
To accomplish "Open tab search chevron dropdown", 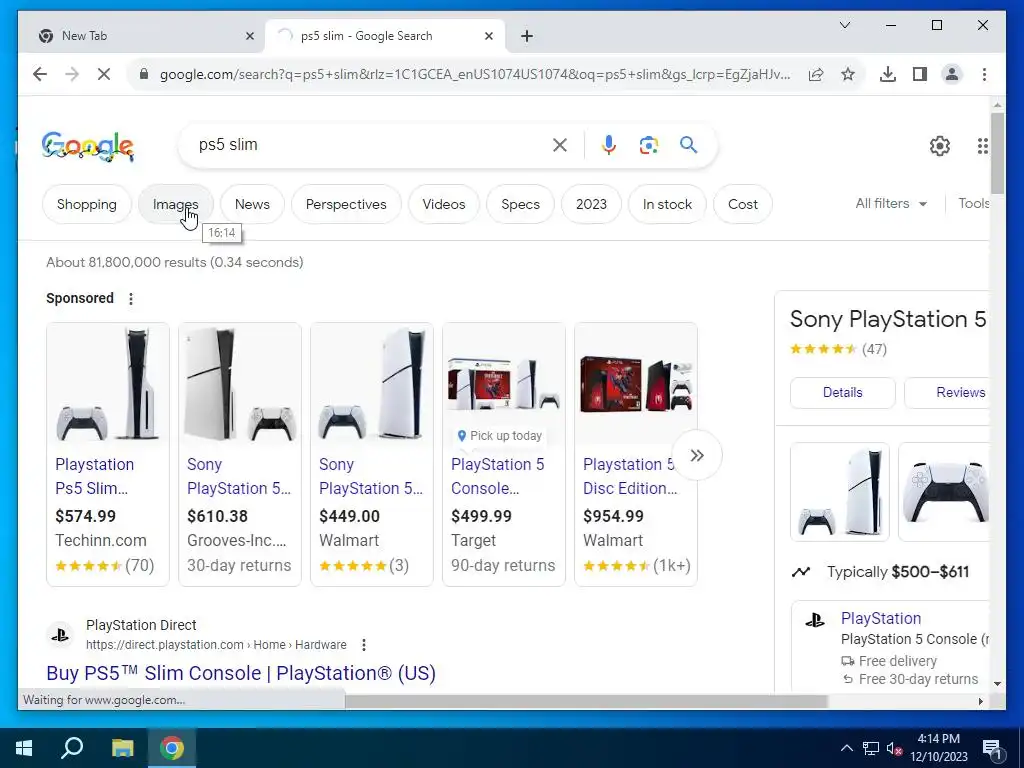I will click(x=844, y=25).
